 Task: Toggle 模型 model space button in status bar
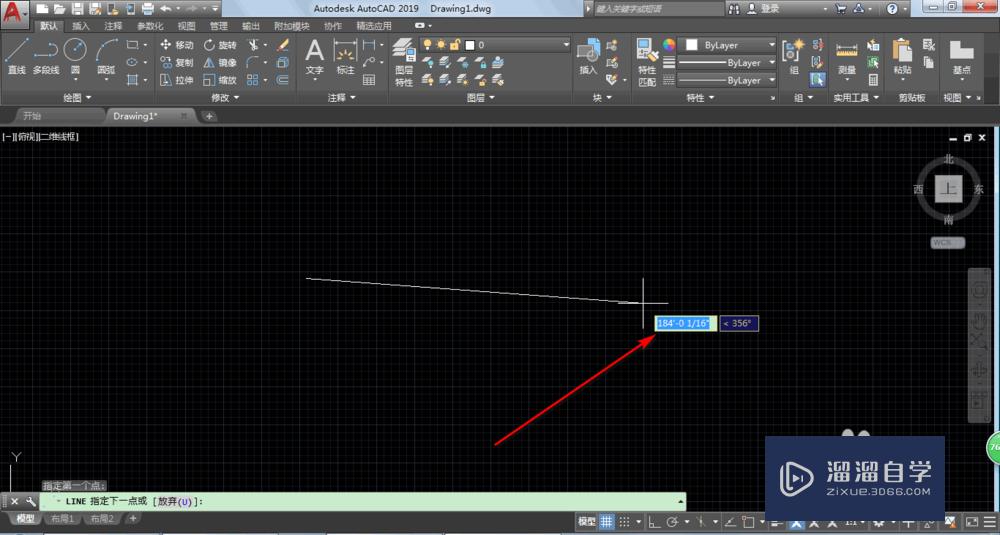click(586, 522)
